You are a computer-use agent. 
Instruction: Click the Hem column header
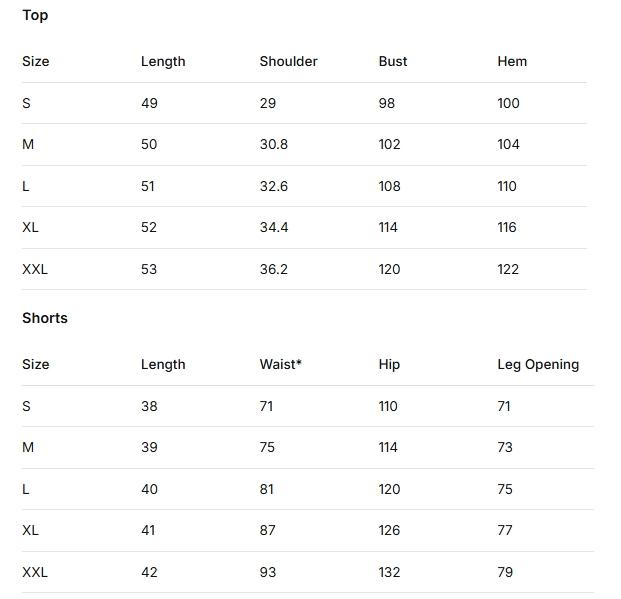pos(512,61)
